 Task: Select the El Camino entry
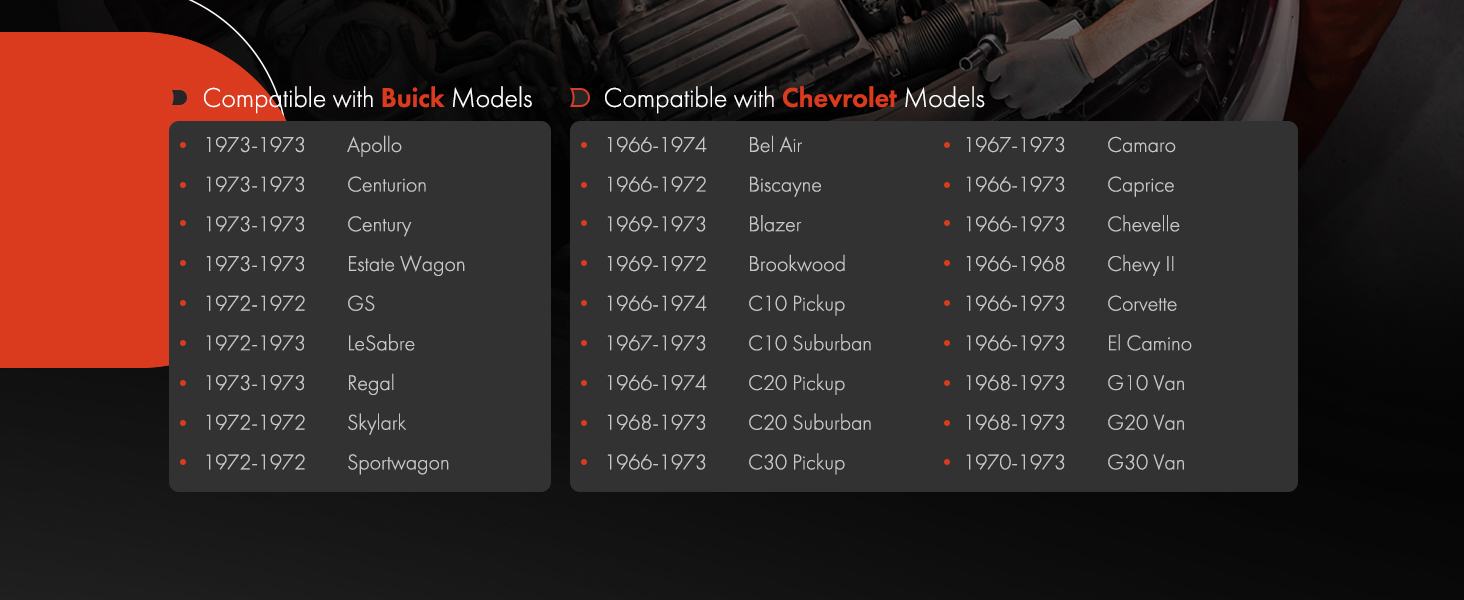tap(1150, 344)
